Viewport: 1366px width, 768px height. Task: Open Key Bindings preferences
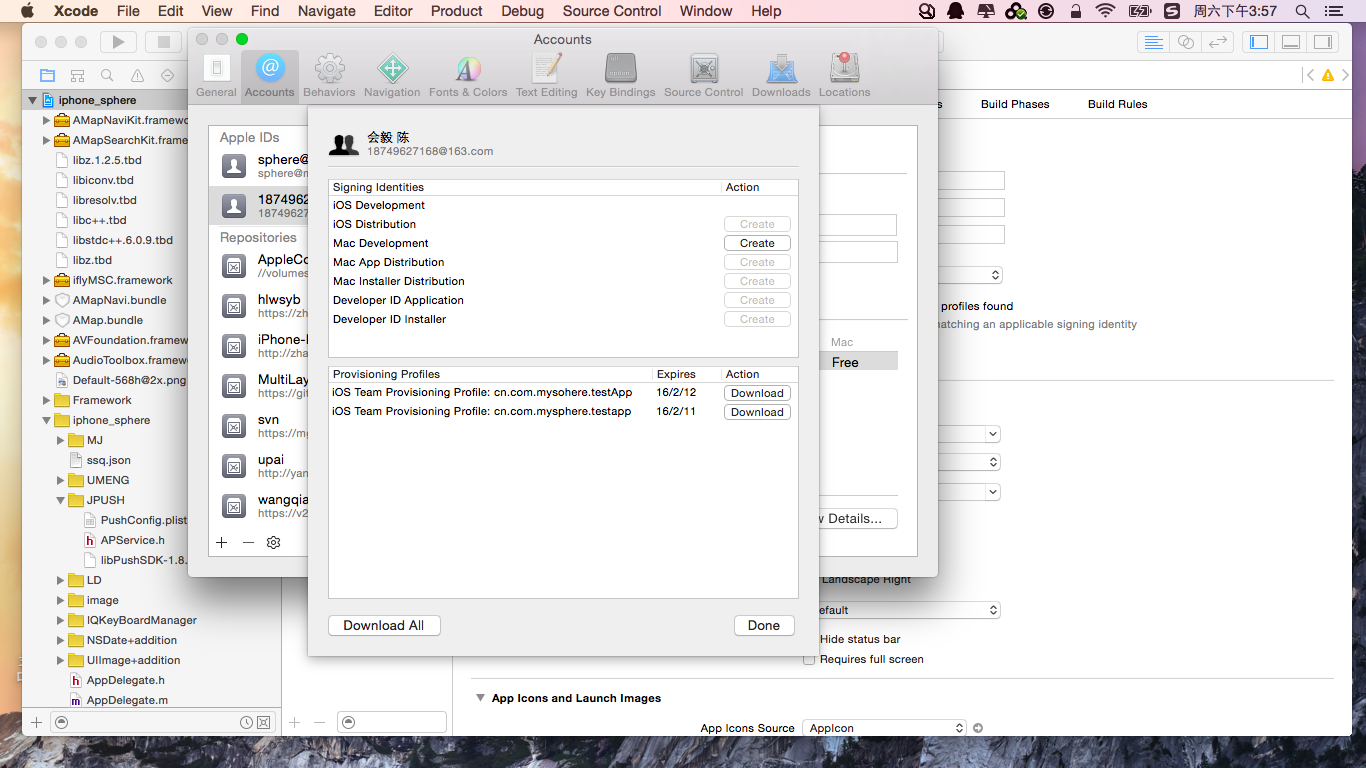(x=620, y=76)
